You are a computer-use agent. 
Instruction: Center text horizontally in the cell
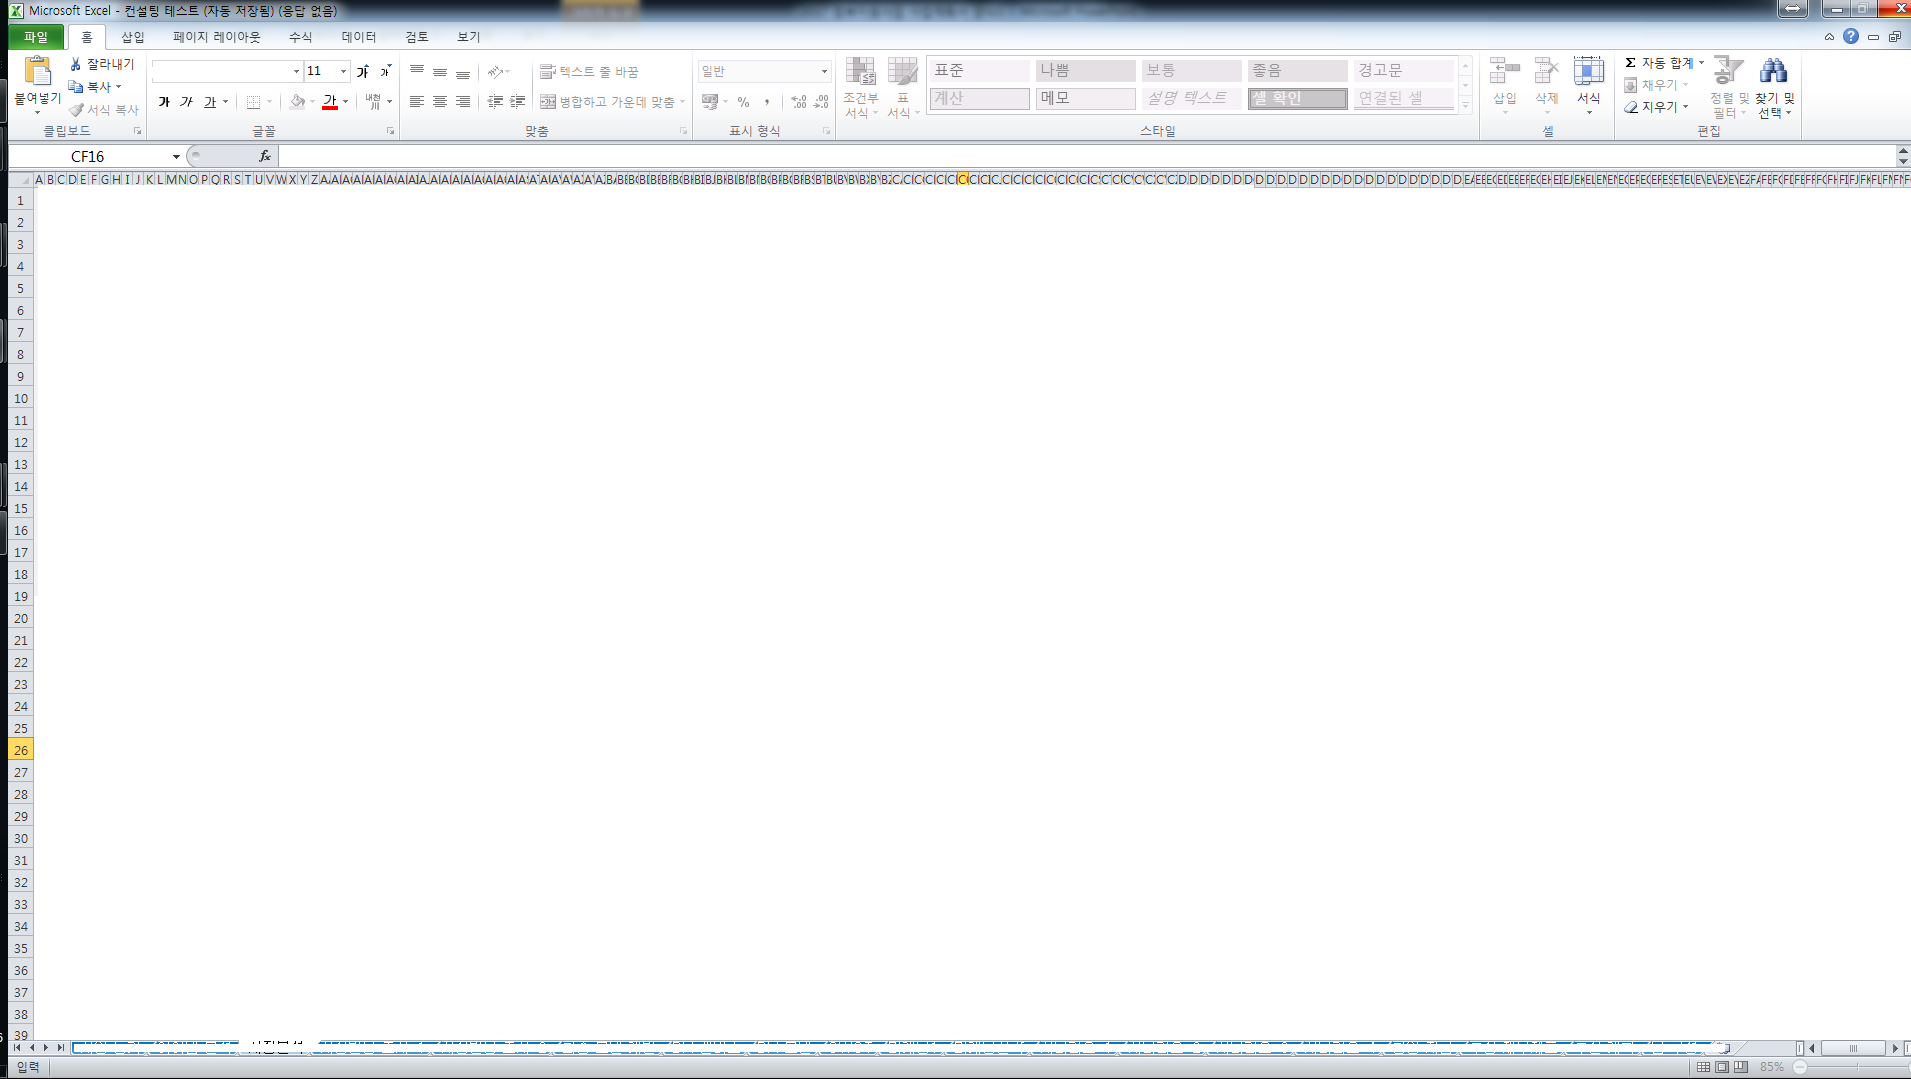tap(440, 102)
